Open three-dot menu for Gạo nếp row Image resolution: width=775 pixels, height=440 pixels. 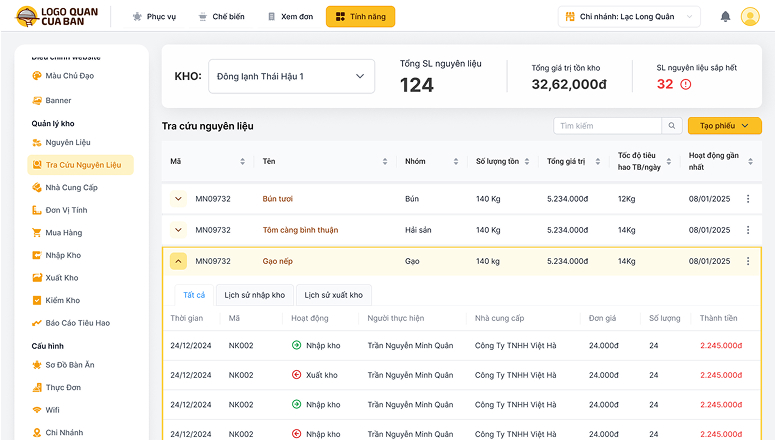pos(747,261)
